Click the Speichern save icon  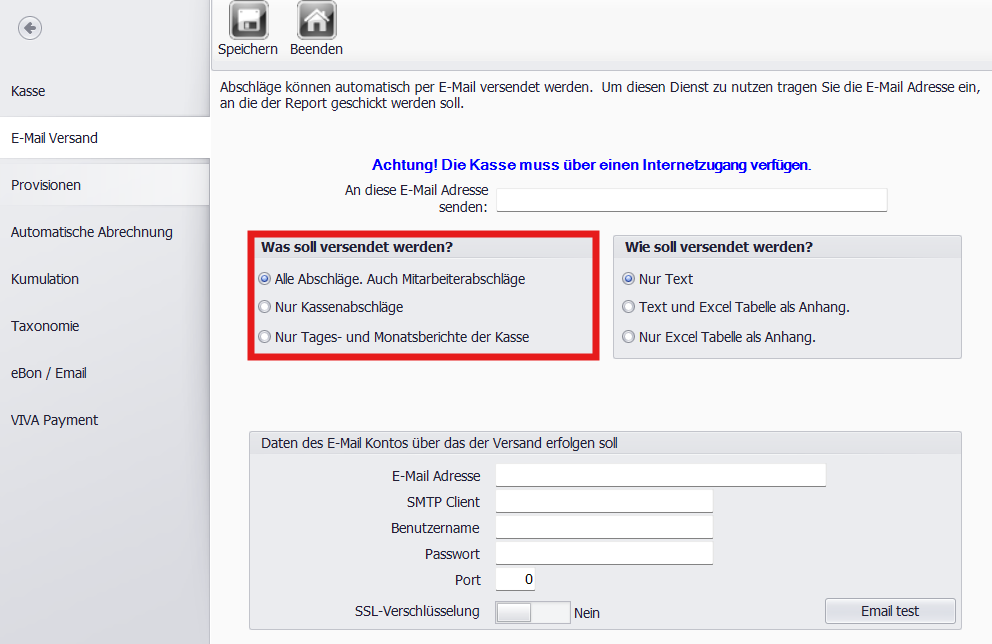tap(249, 20)
